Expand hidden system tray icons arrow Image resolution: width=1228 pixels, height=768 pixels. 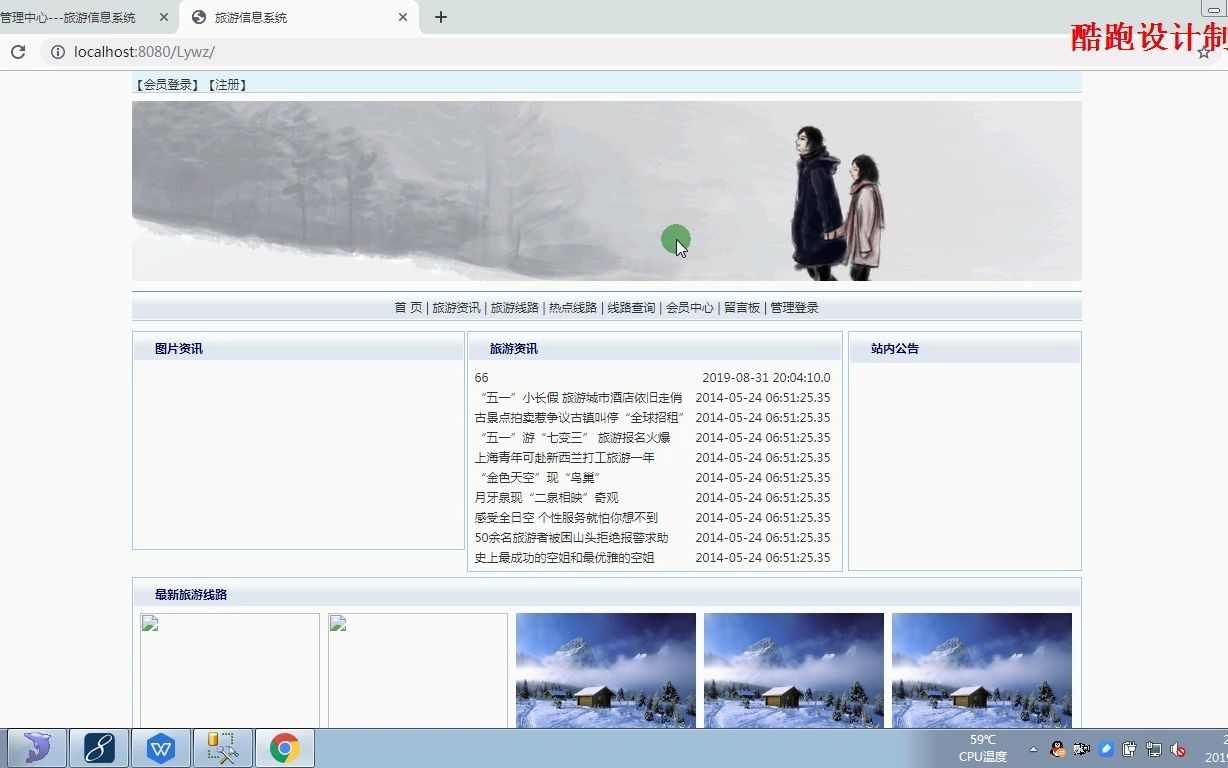click(x=1035, y=748)
